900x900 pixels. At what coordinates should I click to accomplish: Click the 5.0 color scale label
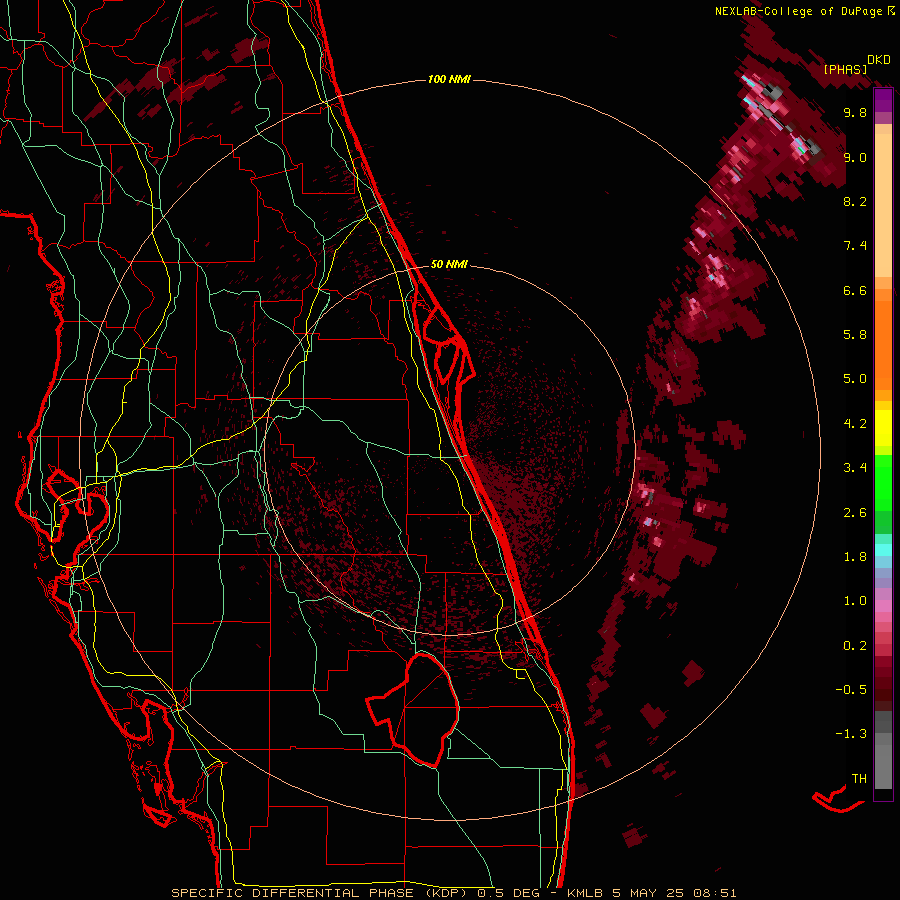coord(855,379)
